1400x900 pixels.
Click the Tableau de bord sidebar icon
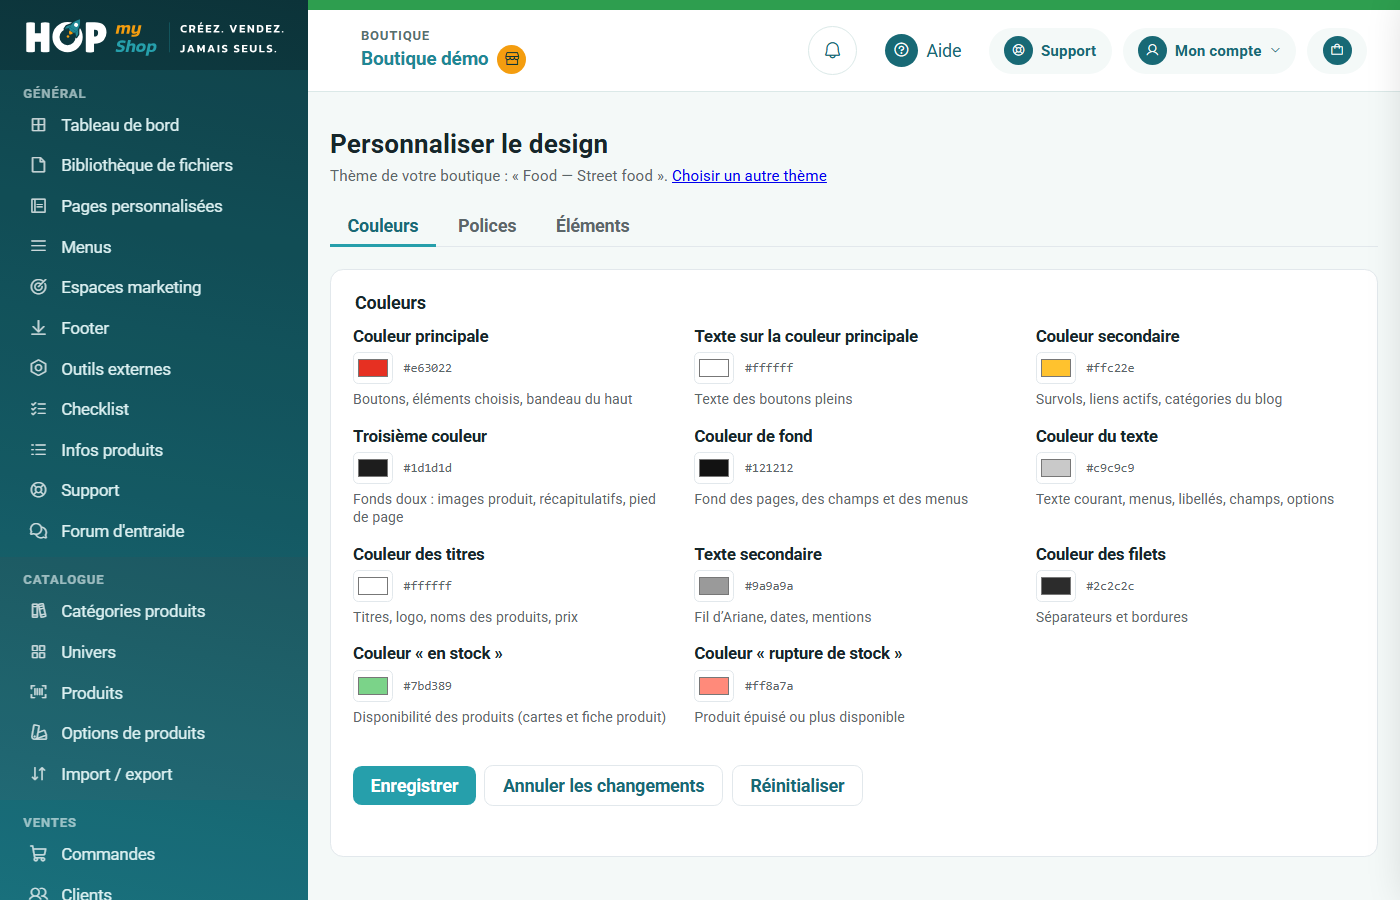tap(39, 125)
